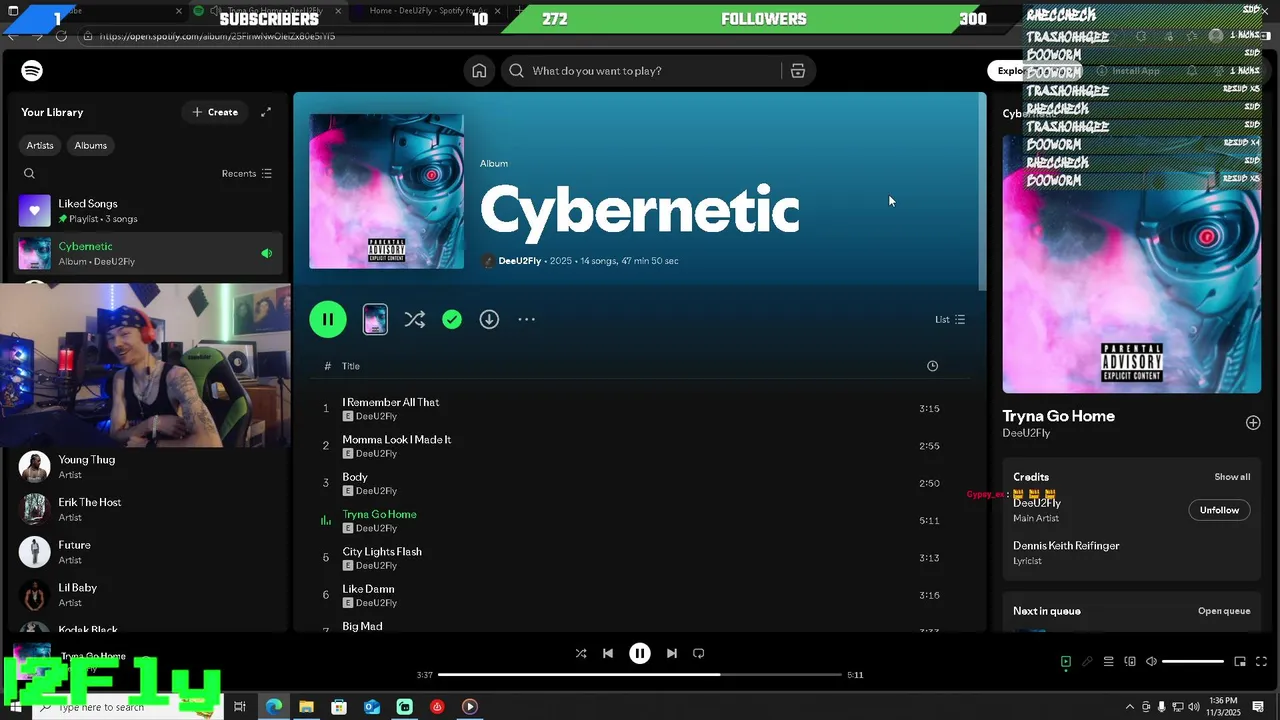Click the duration clock column header
The image size is (1280, 720).
pos(932,366)
